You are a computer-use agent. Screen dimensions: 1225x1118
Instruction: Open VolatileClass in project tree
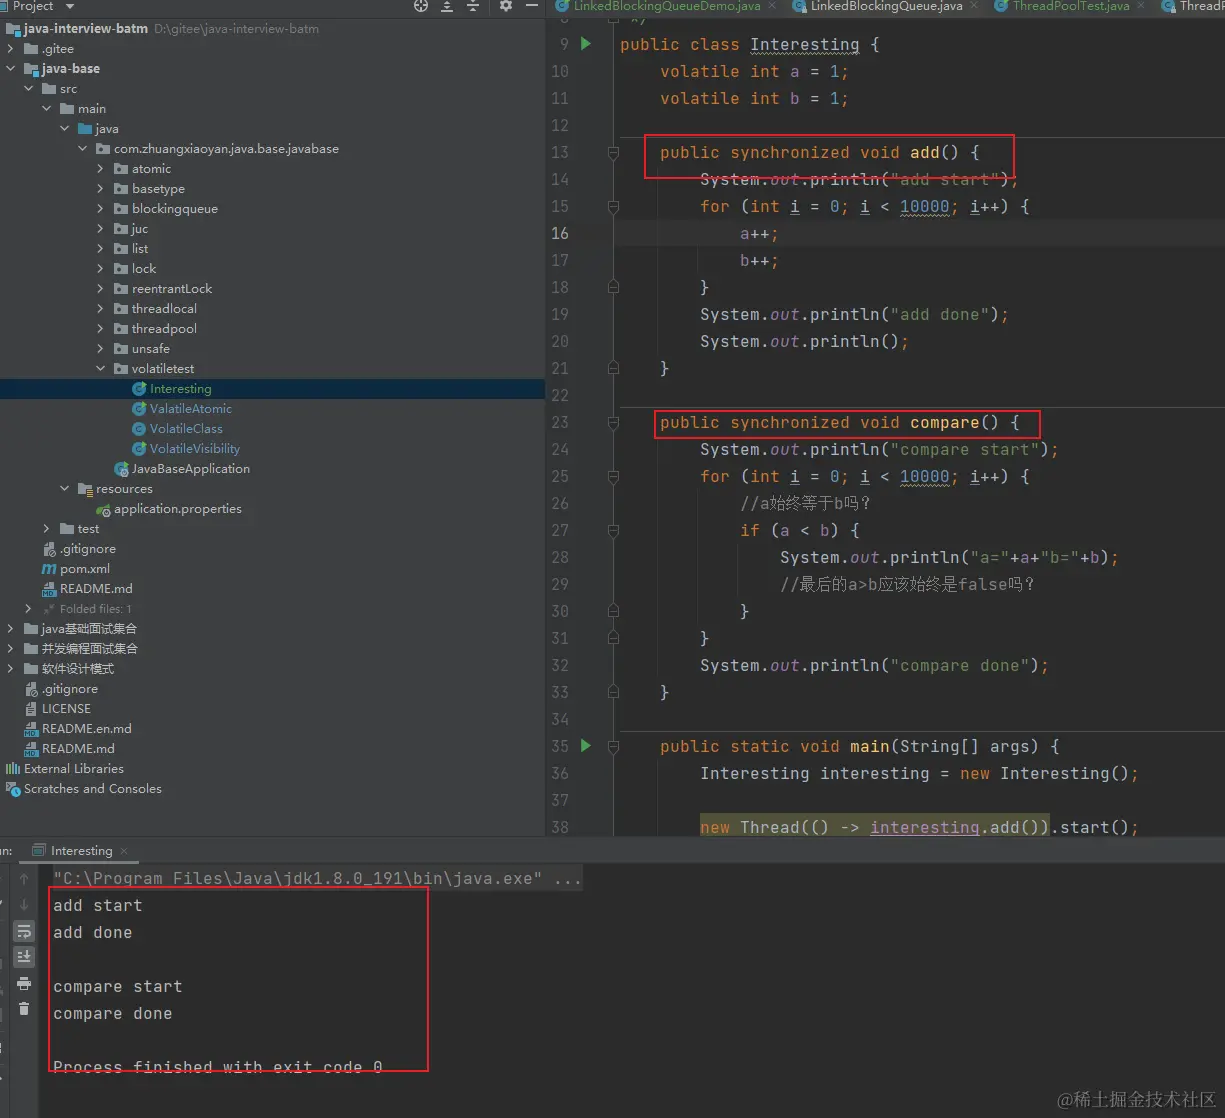pos(186,429)
